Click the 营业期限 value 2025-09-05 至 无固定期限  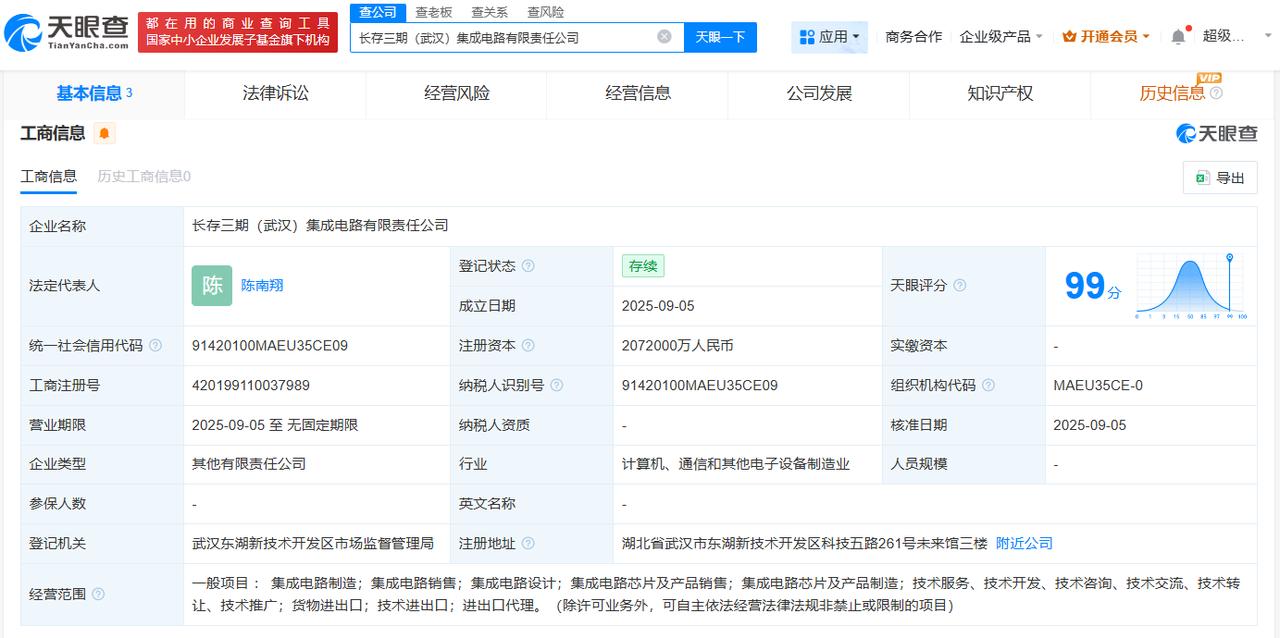[275, 425]
